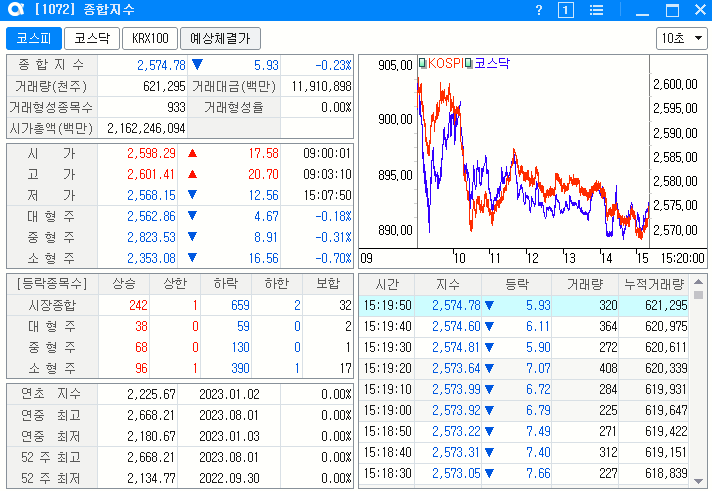The height and width of the screenshot is (491, 712).
Task: Open the 예상체결가 tab
Action: click(x=220, y=39)
